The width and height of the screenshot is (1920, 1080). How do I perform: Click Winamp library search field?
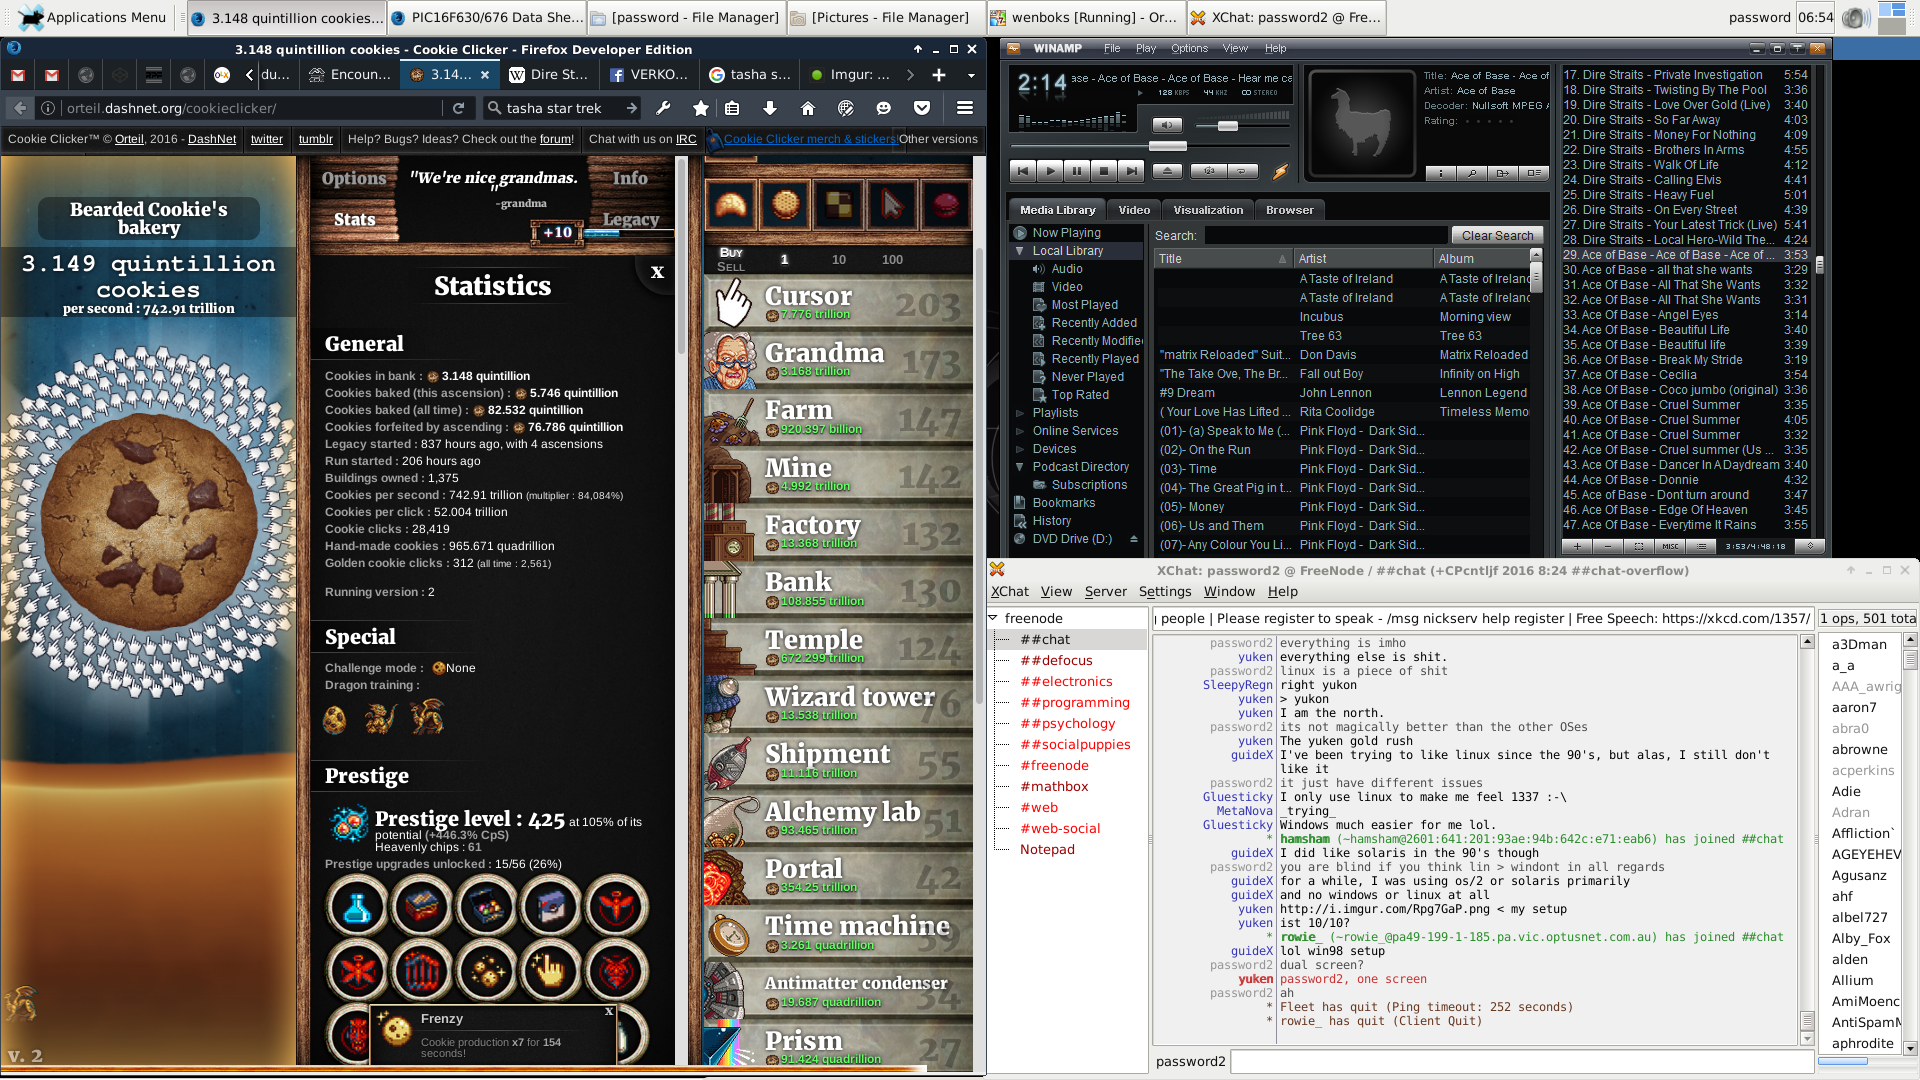coord(1324,235)
